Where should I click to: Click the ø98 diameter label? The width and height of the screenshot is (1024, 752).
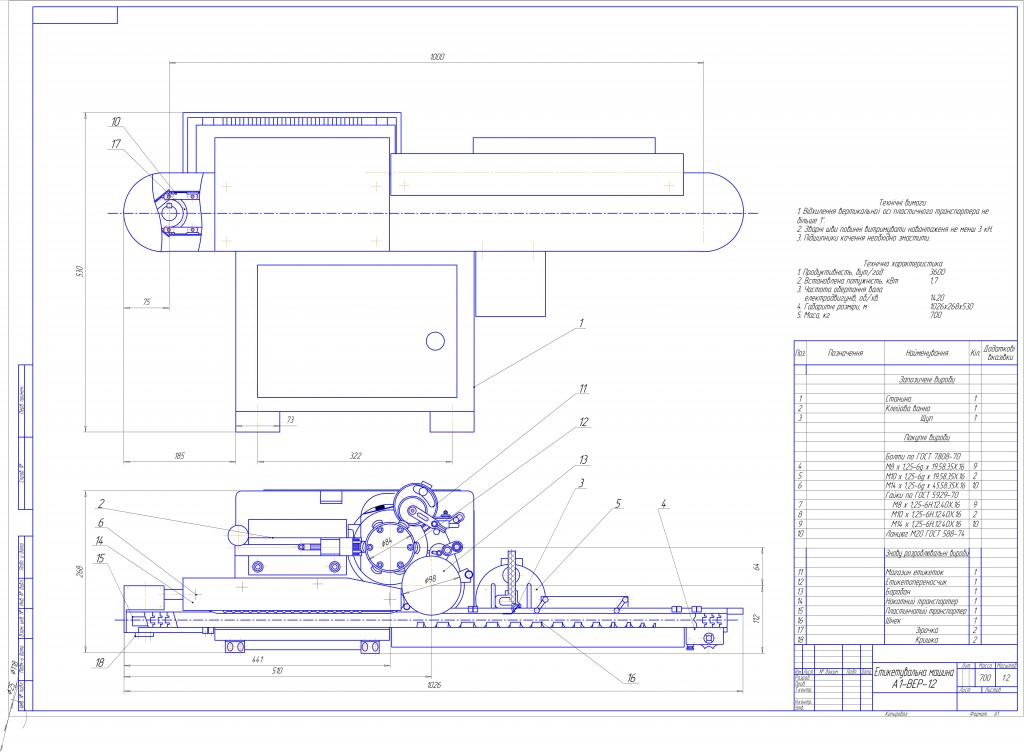pyautogui.click(x=430, y=579)
